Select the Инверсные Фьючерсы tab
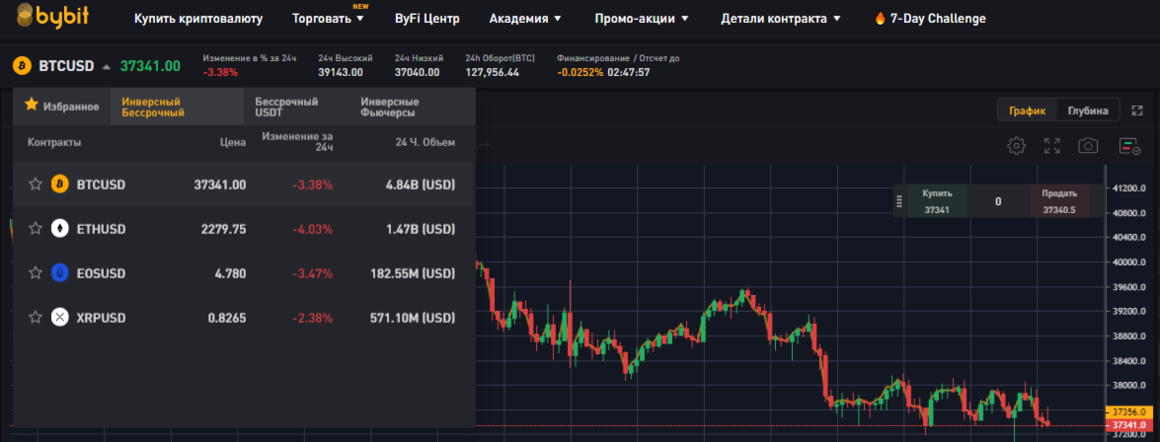 click(390, 106)
